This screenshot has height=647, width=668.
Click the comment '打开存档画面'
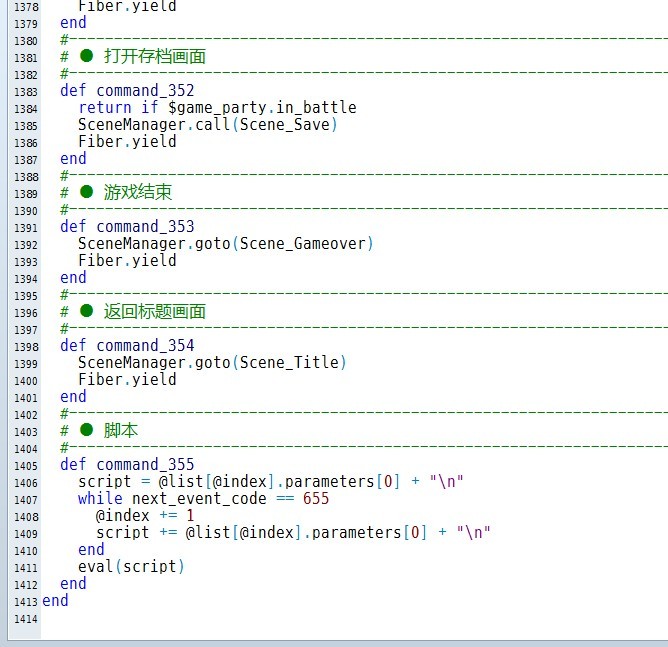(x=155, y=57)
